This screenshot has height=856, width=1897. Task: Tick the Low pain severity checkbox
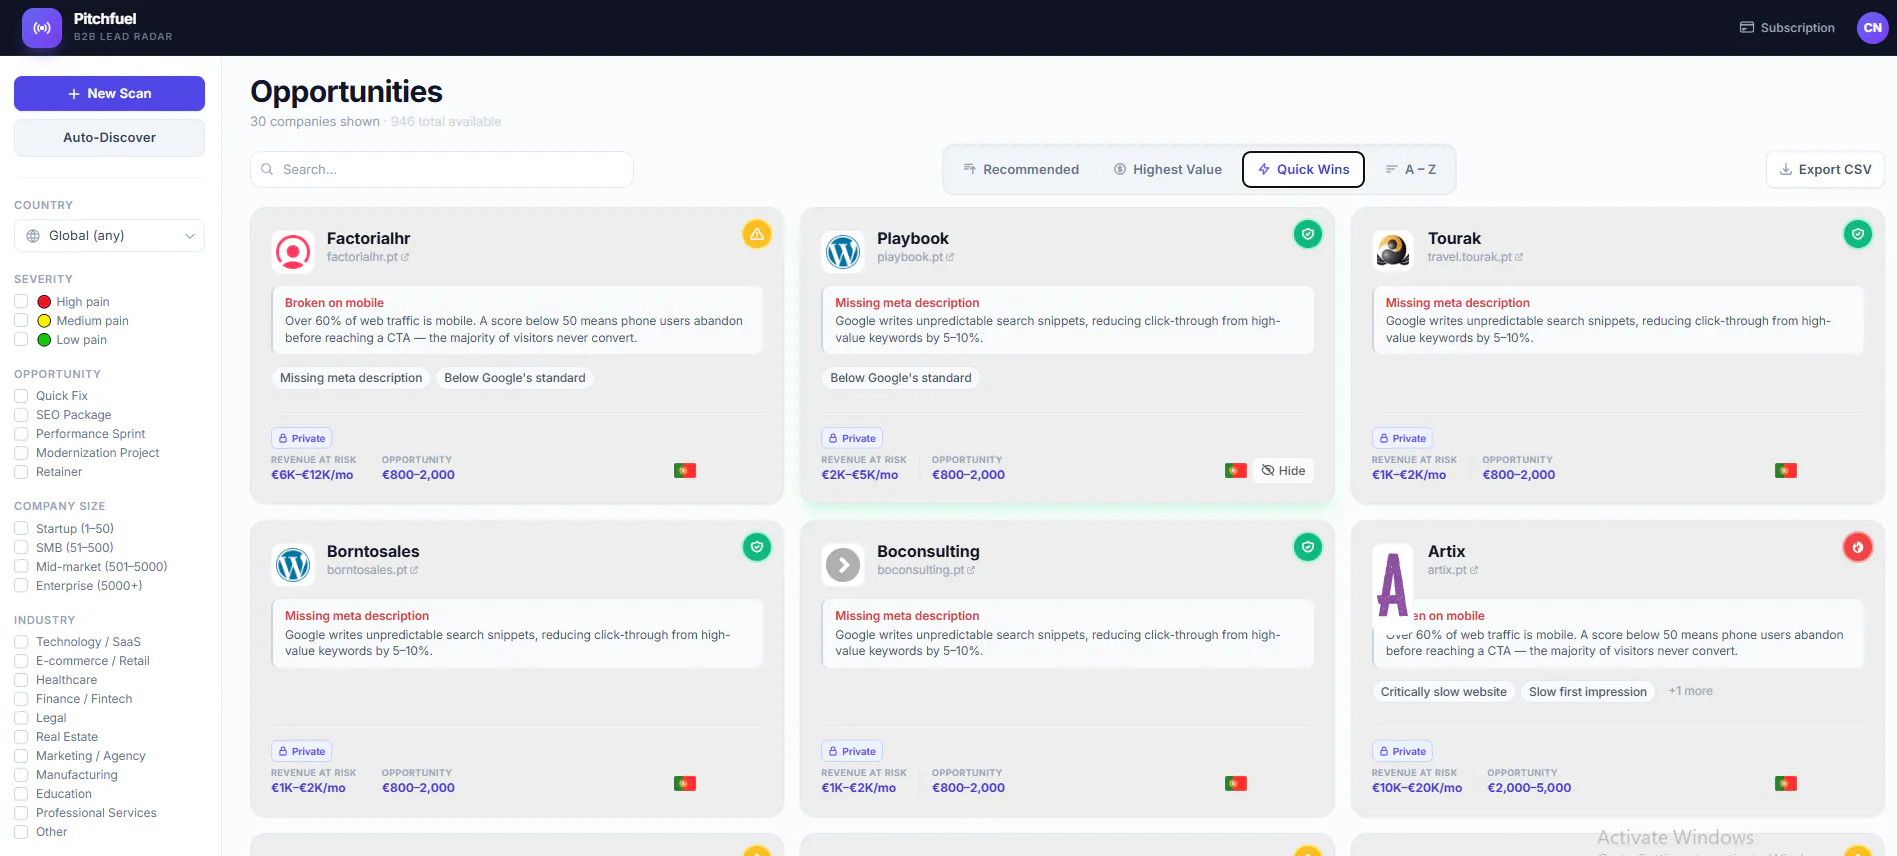21,339
